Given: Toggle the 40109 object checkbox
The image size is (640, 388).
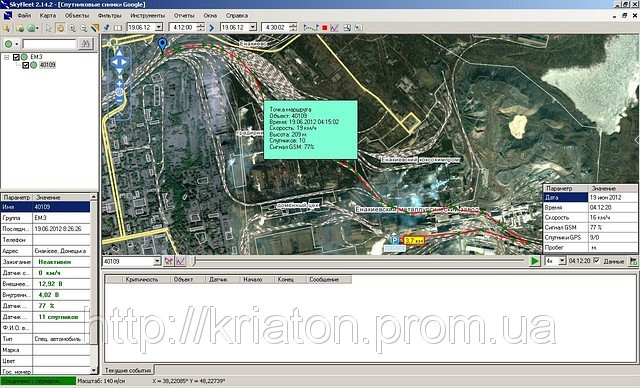Looking at the screenshot, I should tap(26, 65).
